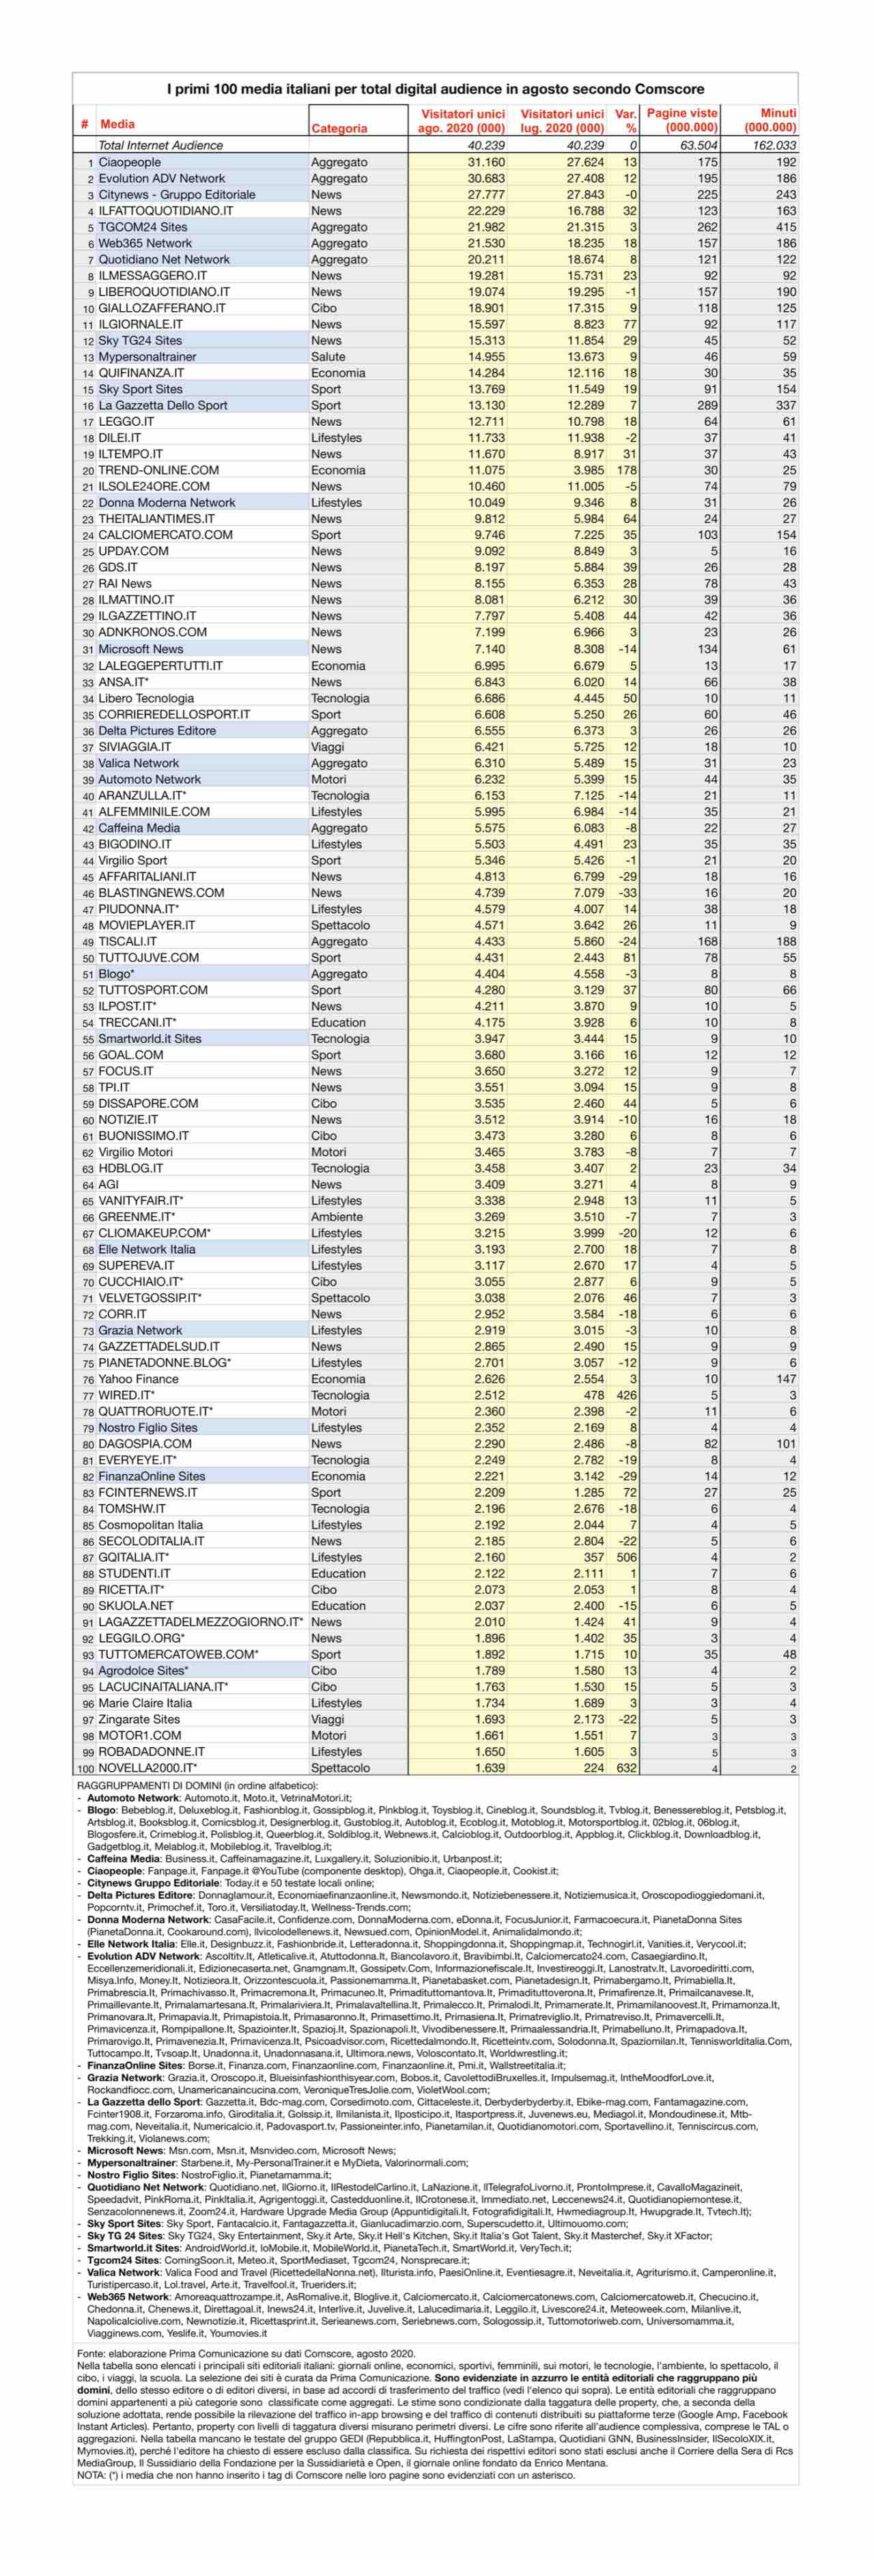Select the Ciaopeople row name

(x=129, y=162)
